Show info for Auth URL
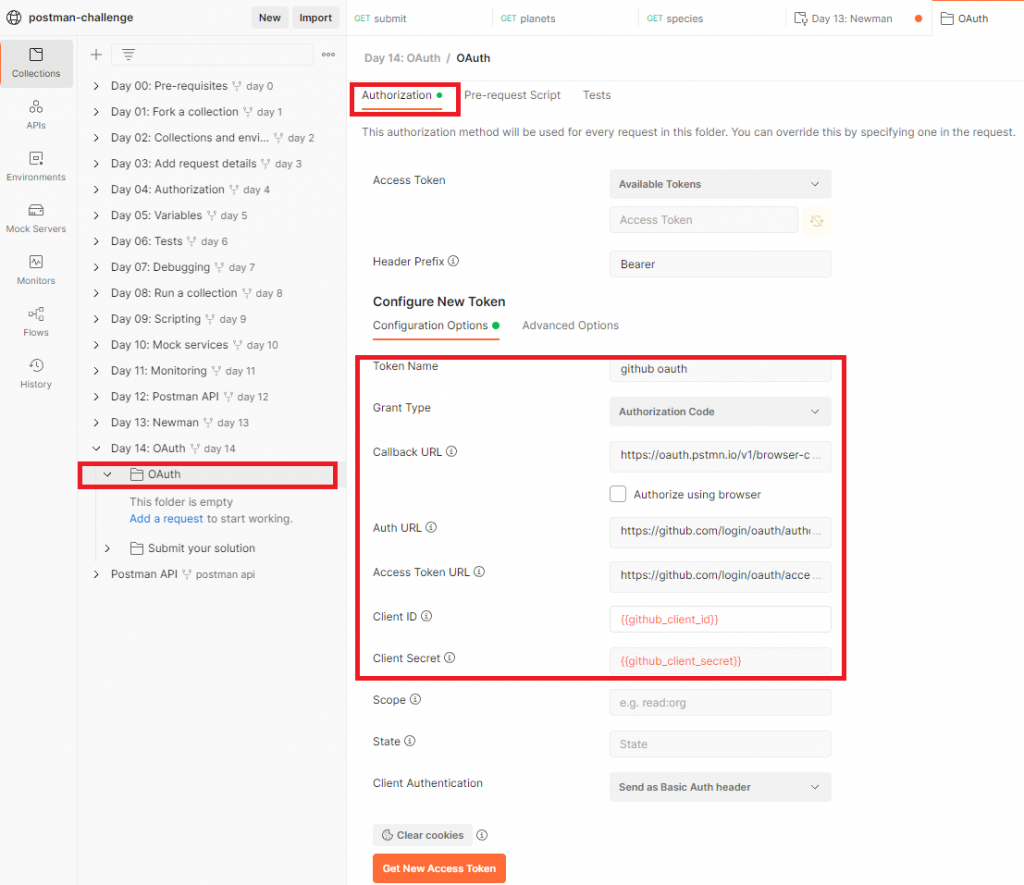Image resolution: width=1024 pixels, height=885 pixels. (431, 528)
